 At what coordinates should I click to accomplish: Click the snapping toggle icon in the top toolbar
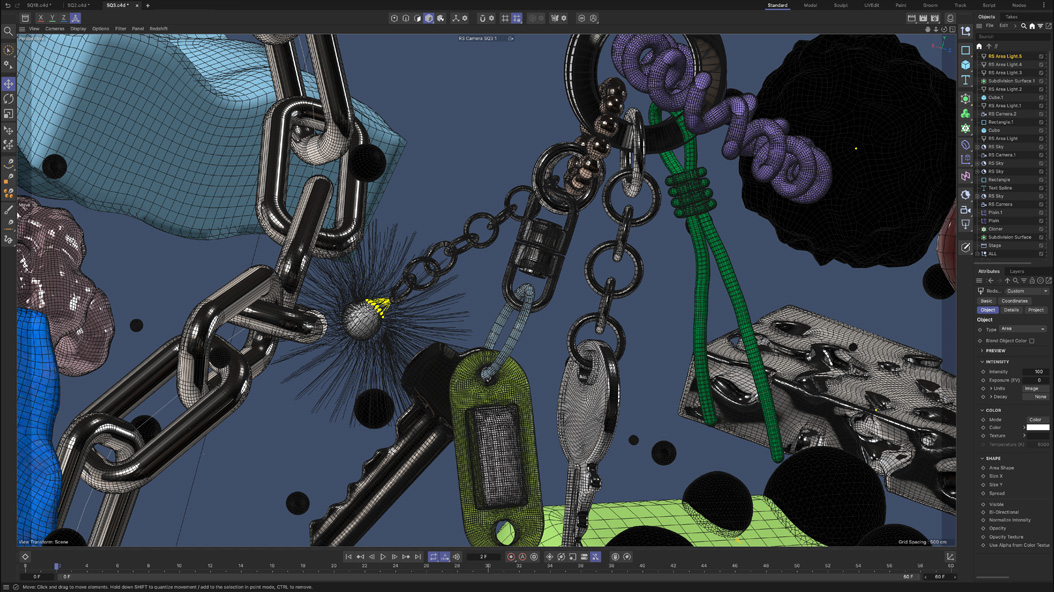pos(482,18)
